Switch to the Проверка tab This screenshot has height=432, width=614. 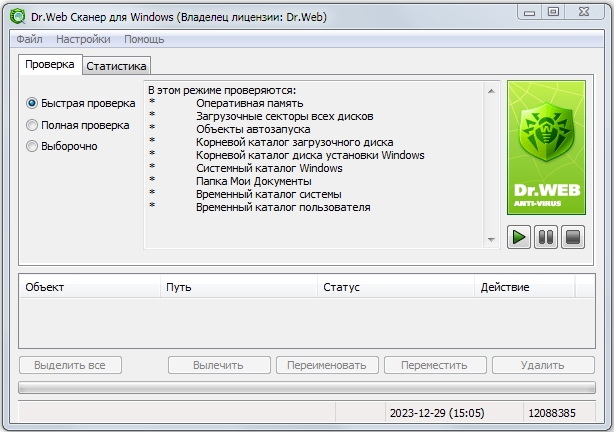point(50,64)
